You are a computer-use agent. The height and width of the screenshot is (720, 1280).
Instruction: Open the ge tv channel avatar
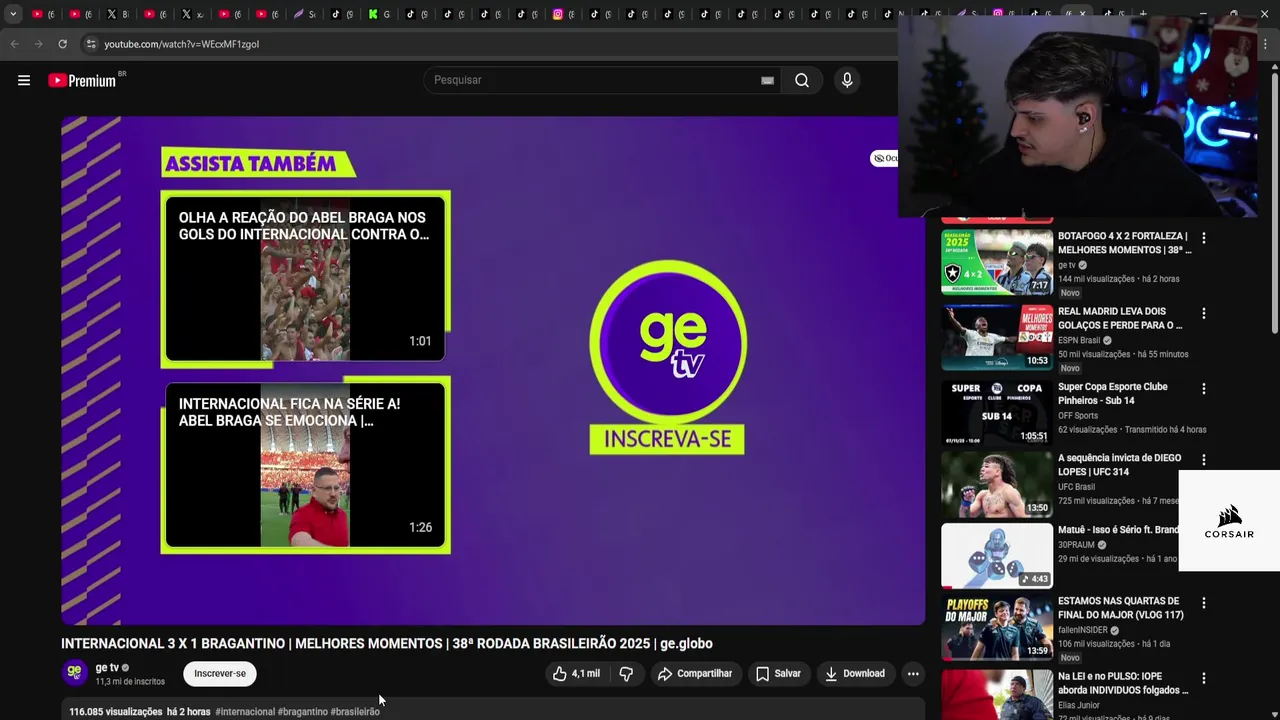pos(74,673)
